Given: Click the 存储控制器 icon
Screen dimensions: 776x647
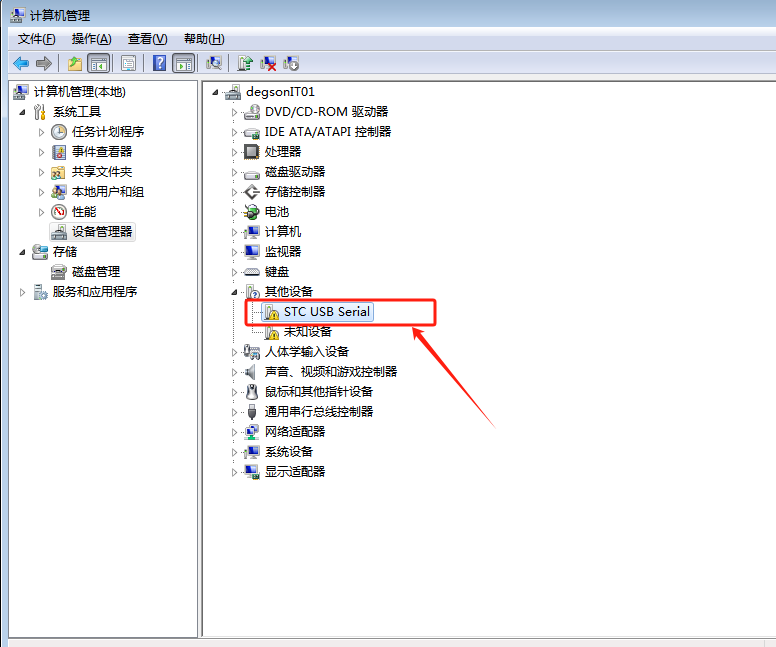Looking at the screenshot, I should (x=252, y=192).
